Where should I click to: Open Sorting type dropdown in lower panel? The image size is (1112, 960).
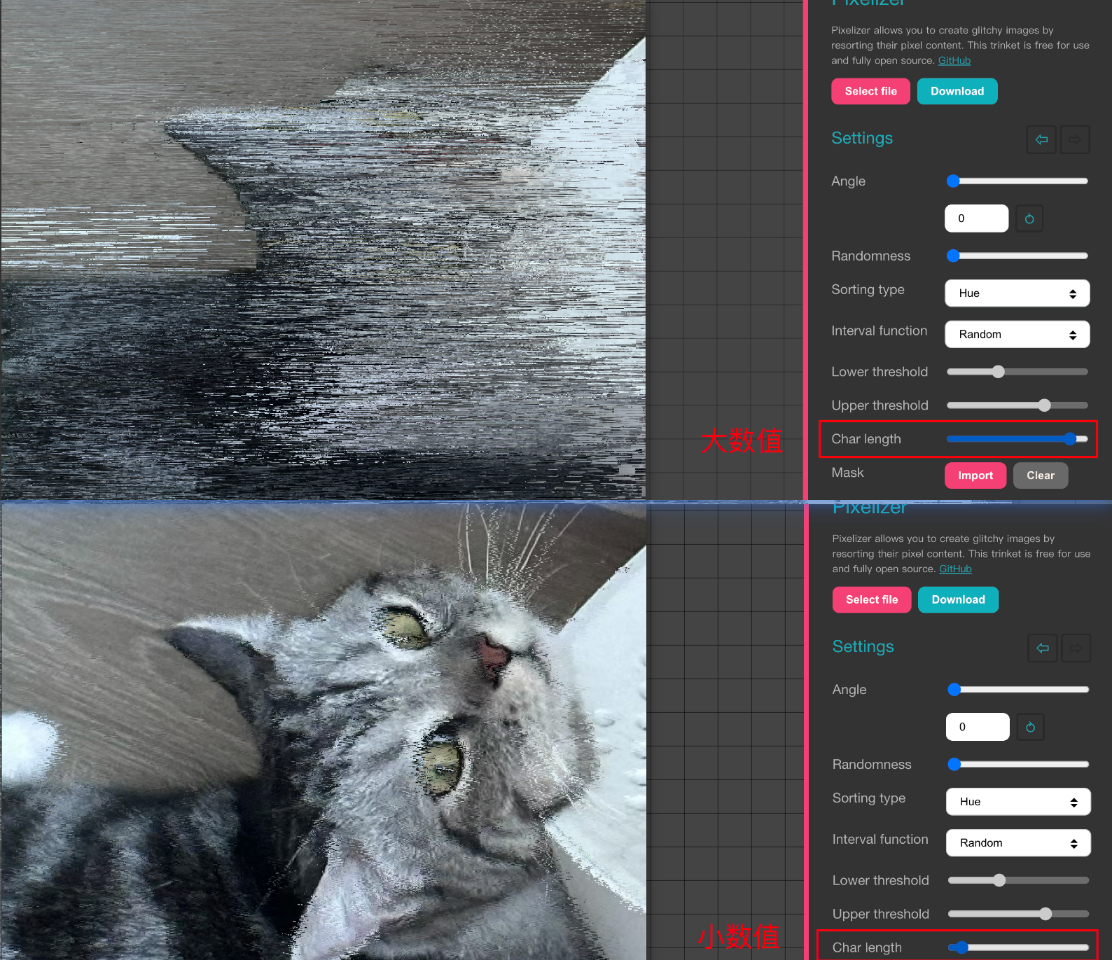tap(1018, 802)
